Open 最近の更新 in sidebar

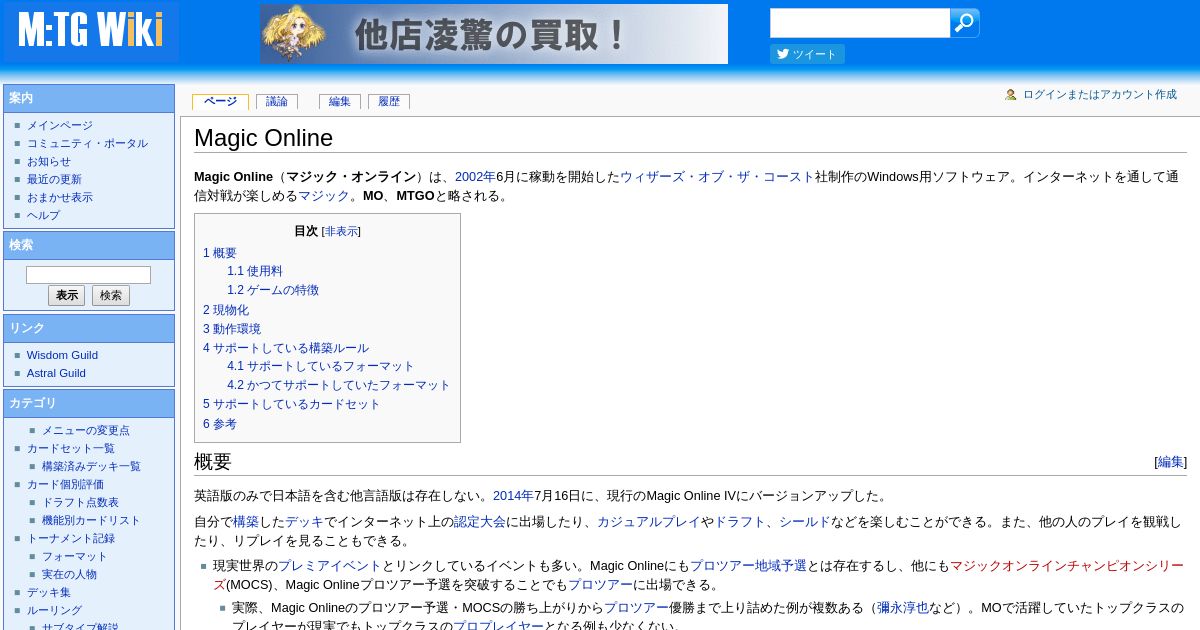(x=54, y=179)
